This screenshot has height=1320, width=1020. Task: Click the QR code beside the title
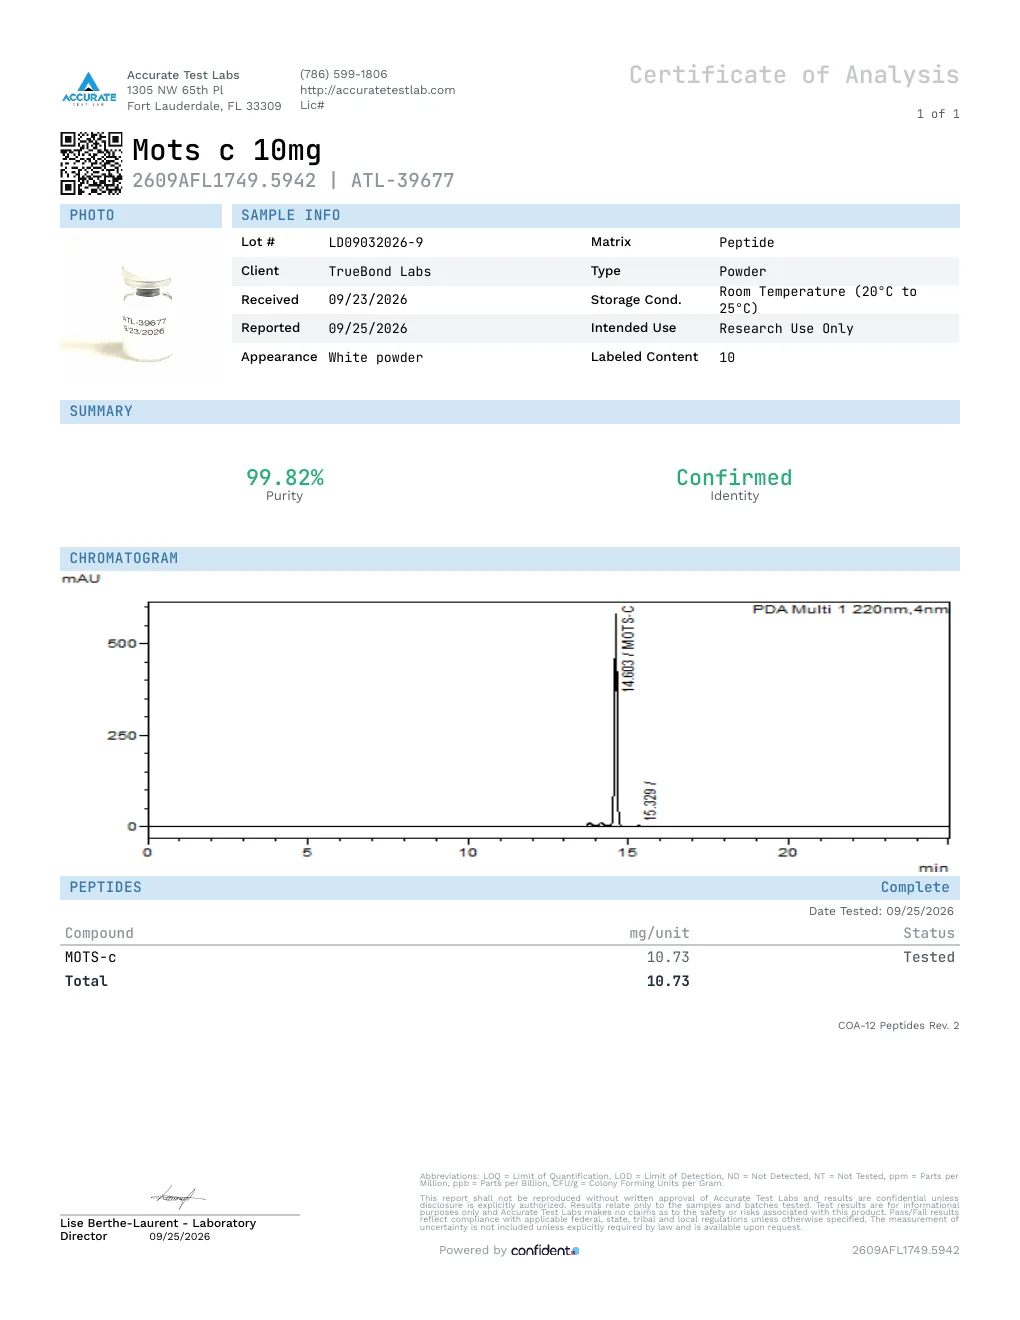point(91,163)
